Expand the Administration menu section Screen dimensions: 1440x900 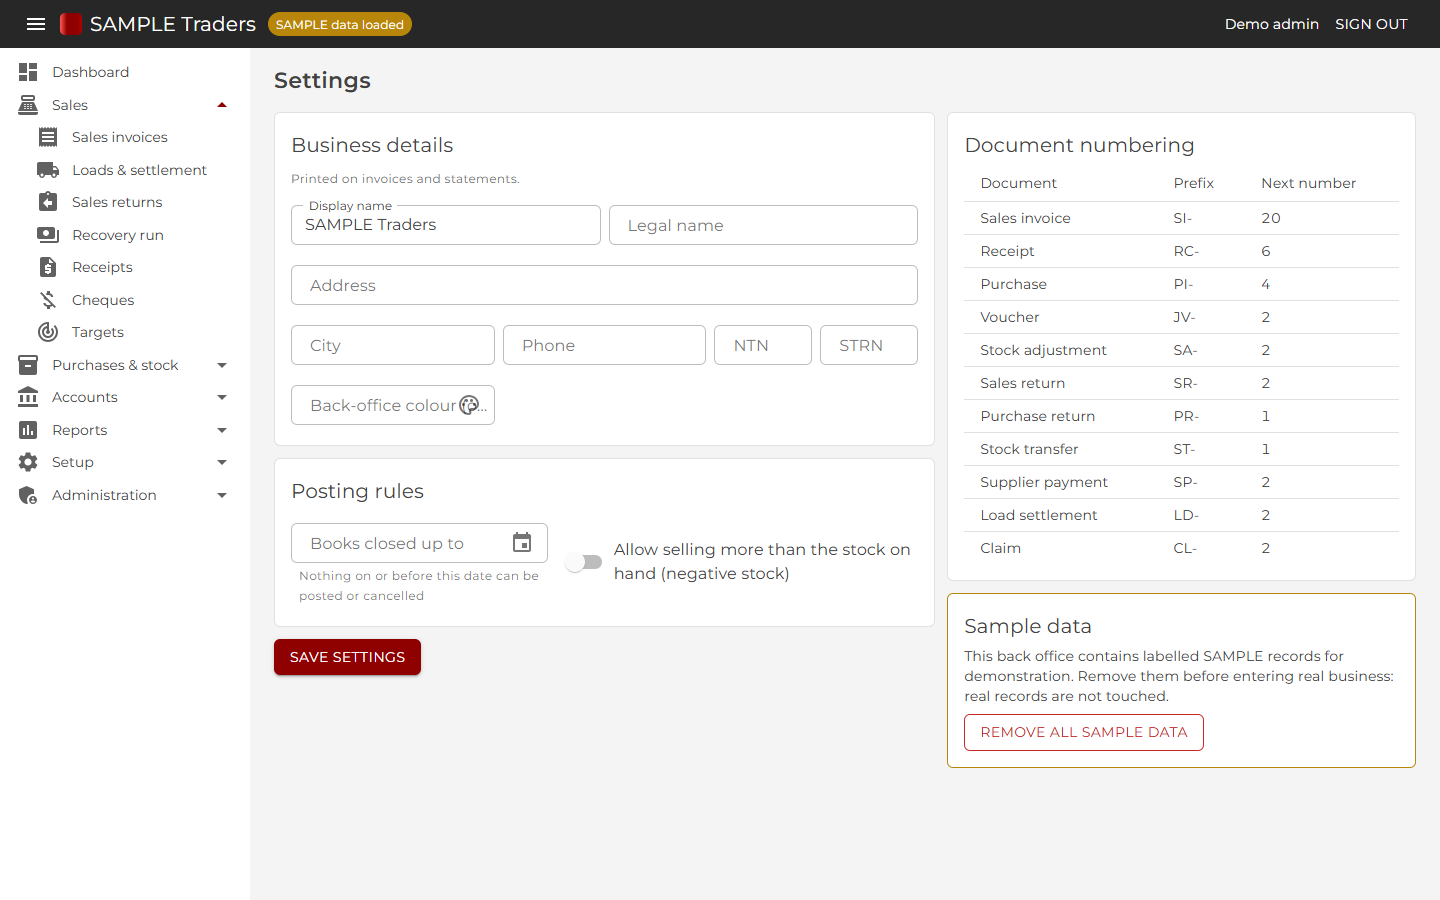click(x=222, y=495)
